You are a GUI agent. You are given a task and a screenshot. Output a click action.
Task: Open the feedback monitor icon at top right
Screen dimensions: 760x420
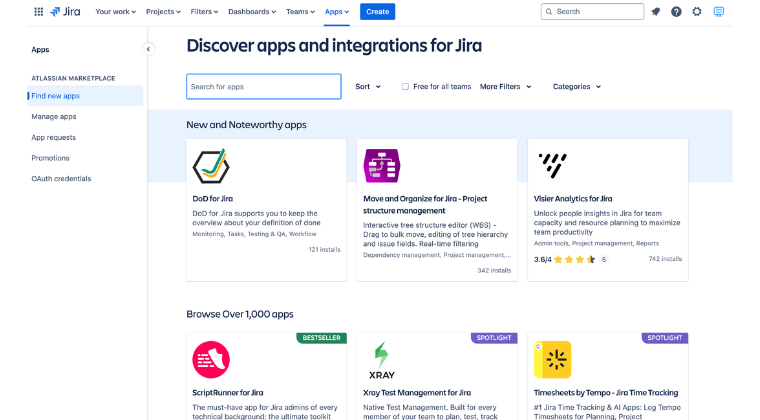pos(719,12)
